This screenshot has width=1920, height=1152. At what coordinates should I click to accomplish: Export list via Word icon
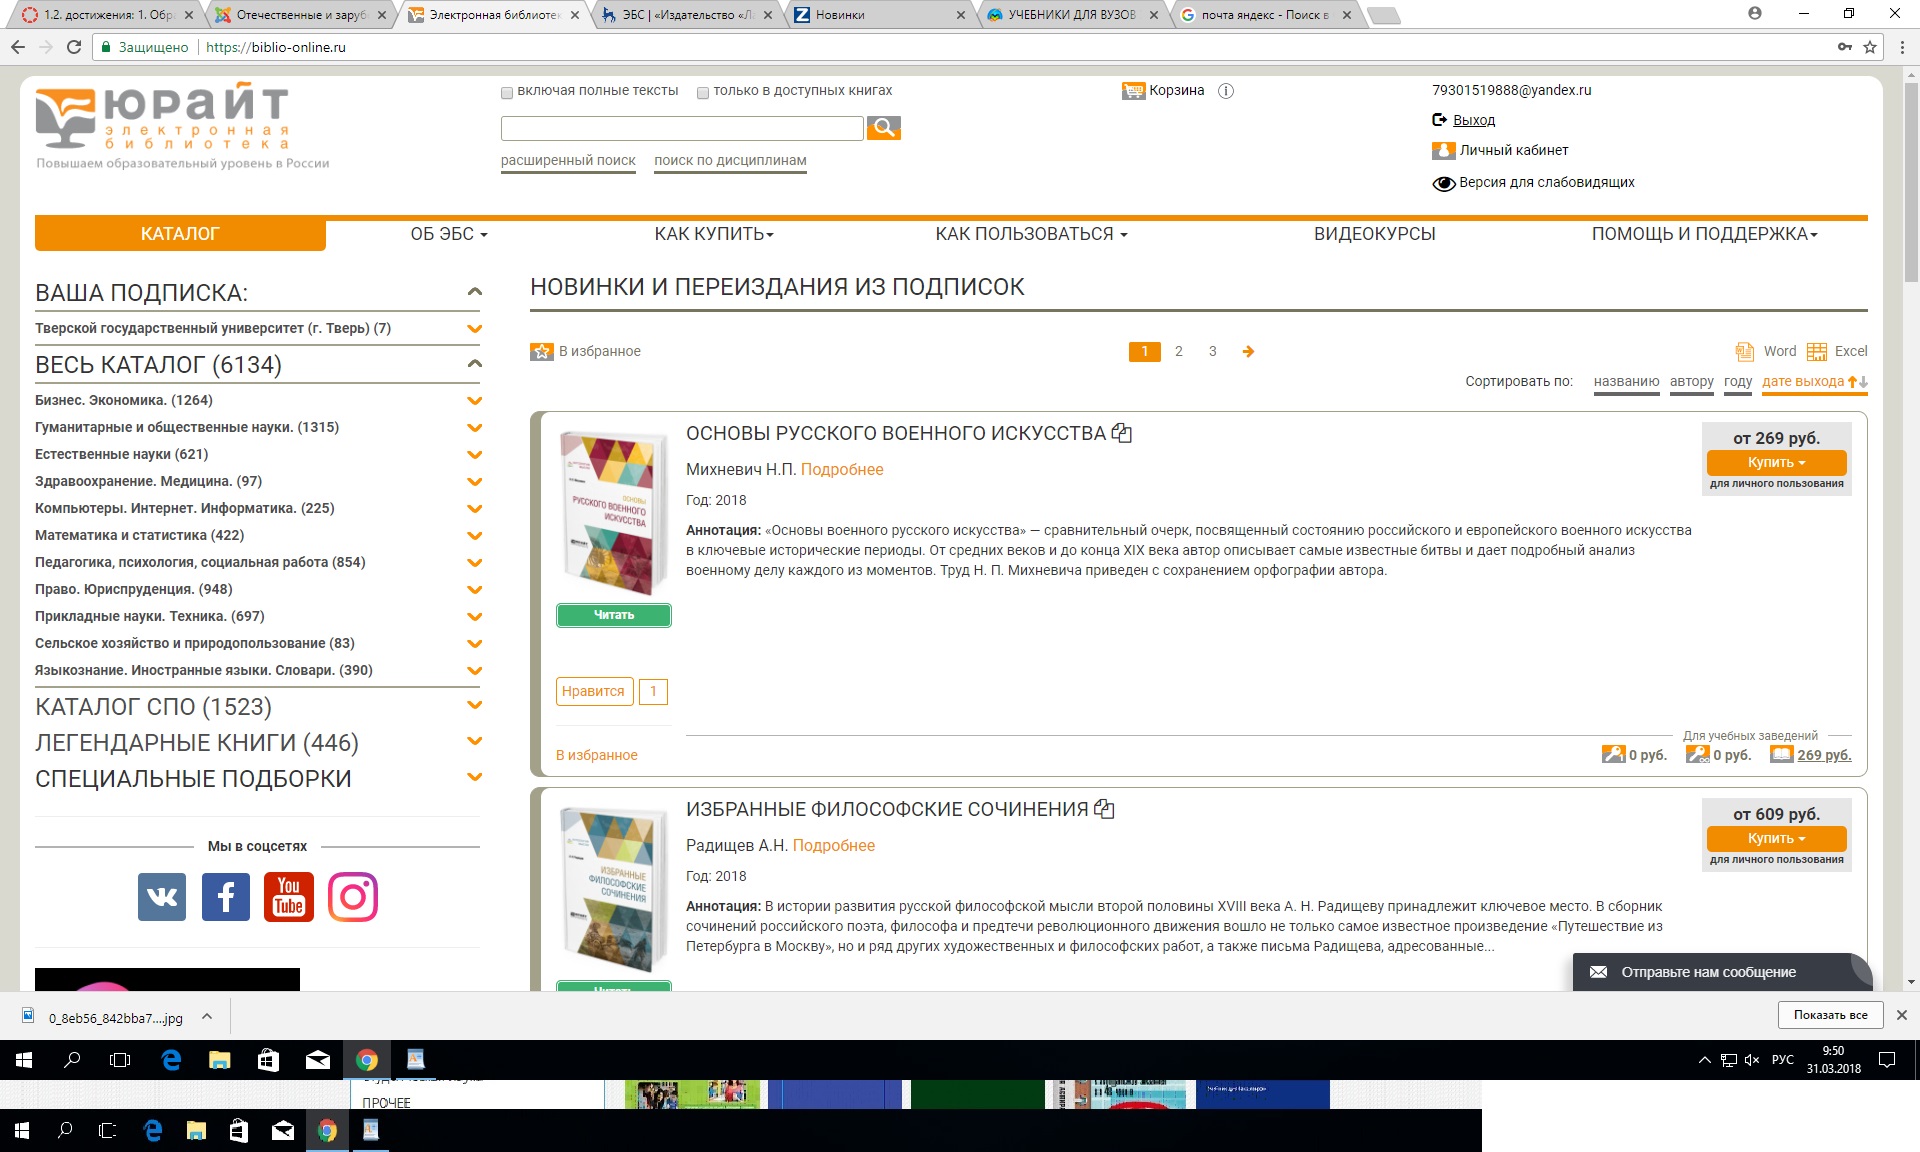(x=1745, y=351)
